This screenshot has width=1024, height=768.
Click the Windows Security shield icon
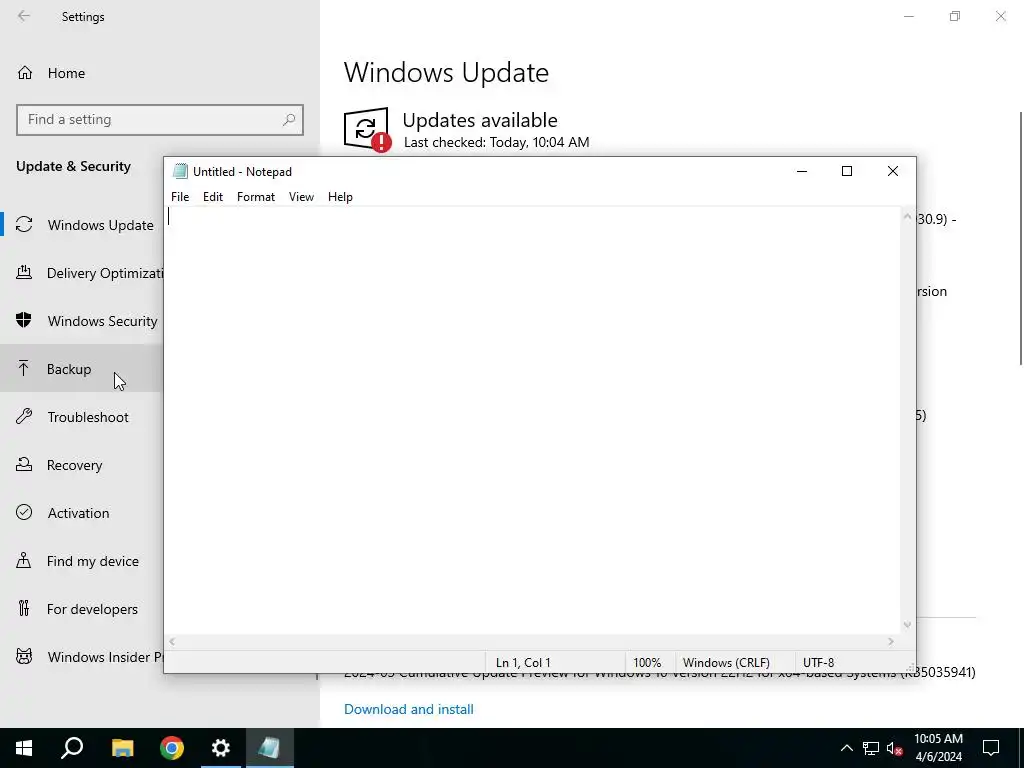24,320
